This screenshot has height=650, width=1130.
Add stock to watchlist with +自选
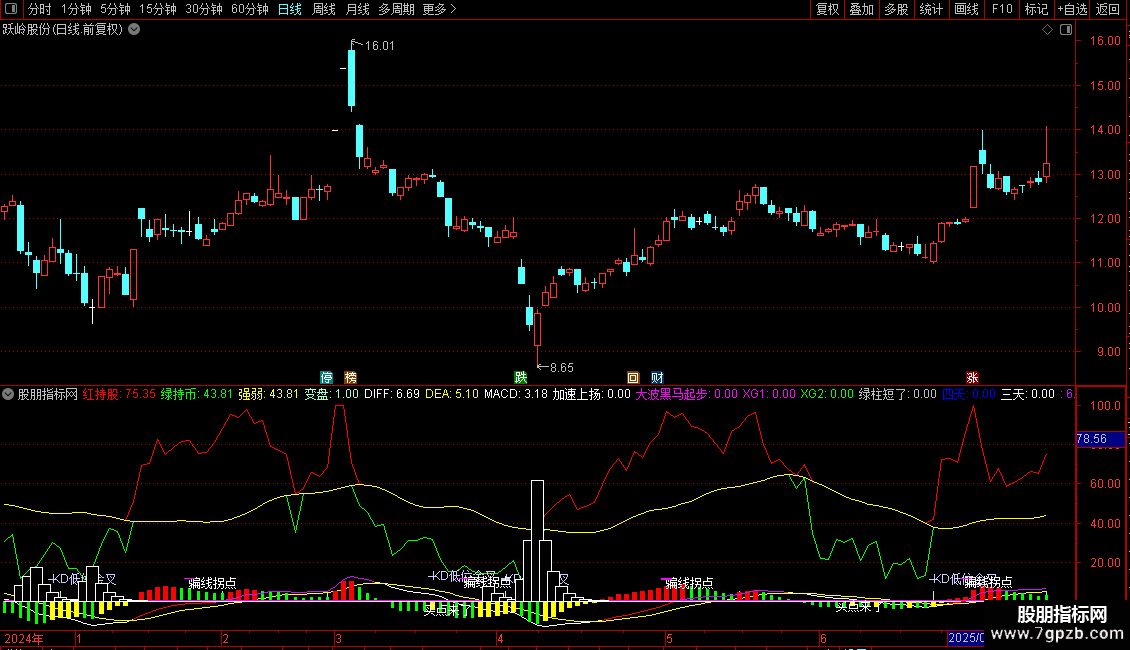tap(1072, 9)
